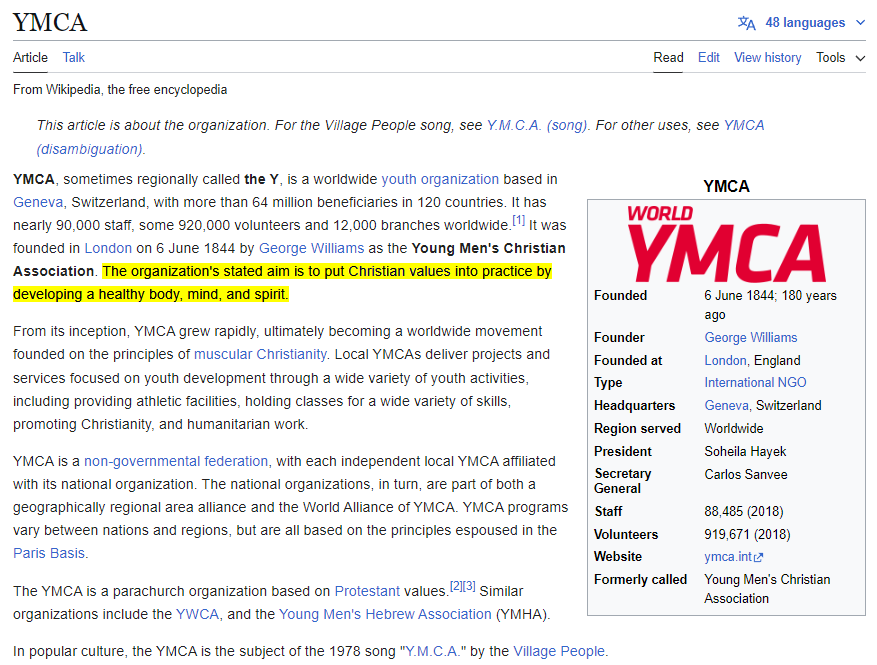Switch to the Talk tab
Screen dimensions: 877x665
point(73,58)
